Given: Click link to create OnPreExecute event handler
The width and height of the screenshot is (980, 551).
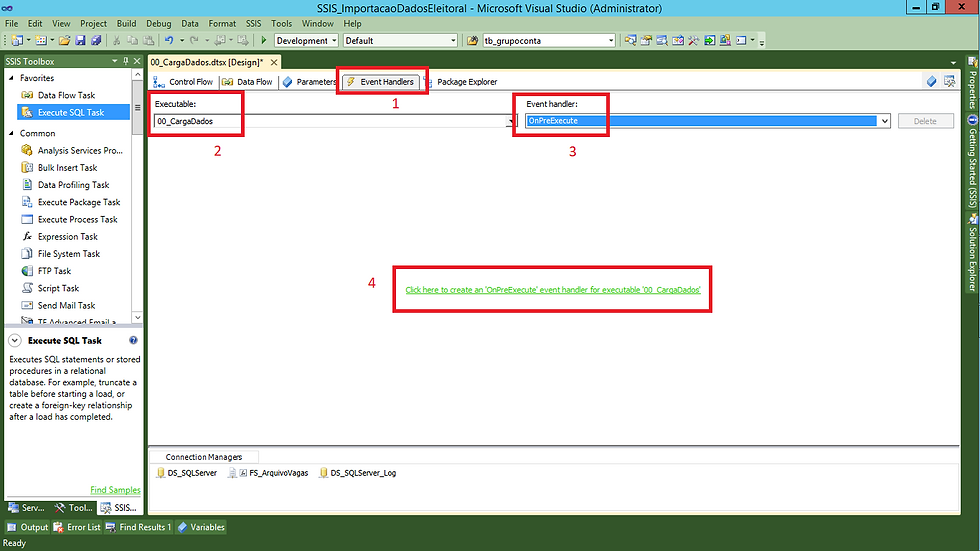Looking at the screenshot, I should tap(552, 290).
